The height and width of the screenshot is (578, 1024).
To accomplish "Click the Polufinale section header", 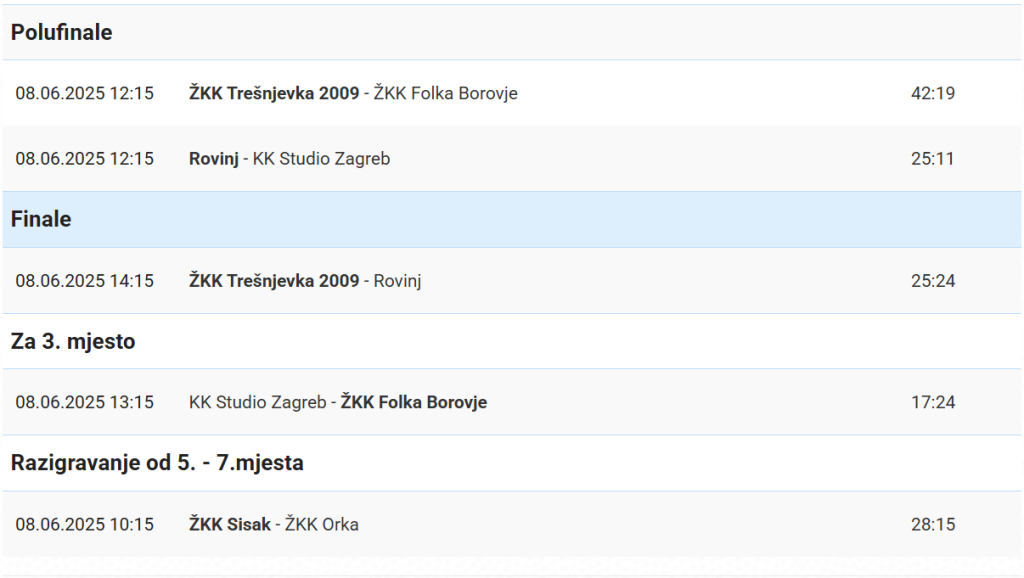I will 62,32.
